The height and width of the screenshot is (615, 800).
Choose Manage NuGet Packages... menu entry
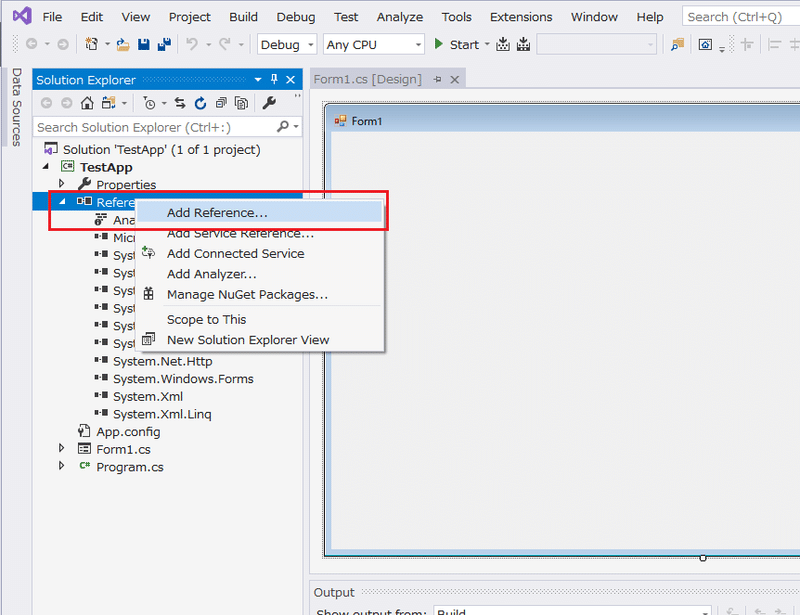(260, 294)
